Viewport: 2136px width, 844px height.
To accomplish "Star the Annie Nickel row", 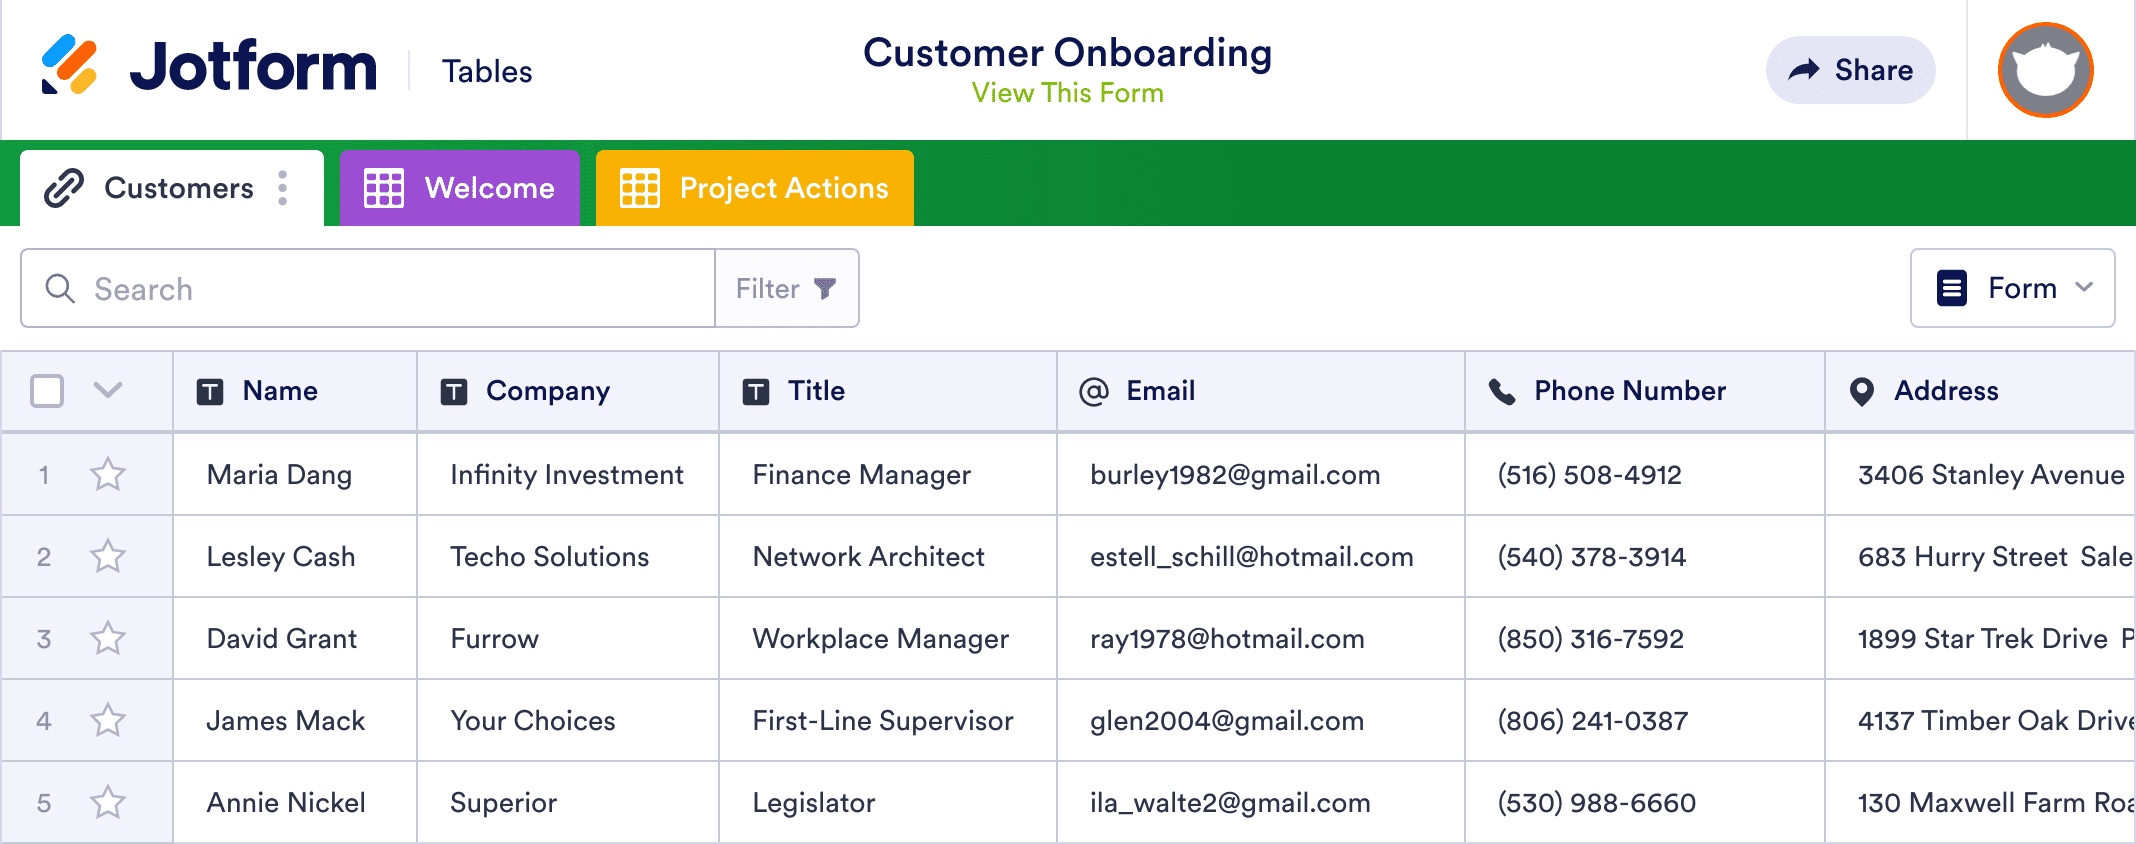I will click(108, 802).
